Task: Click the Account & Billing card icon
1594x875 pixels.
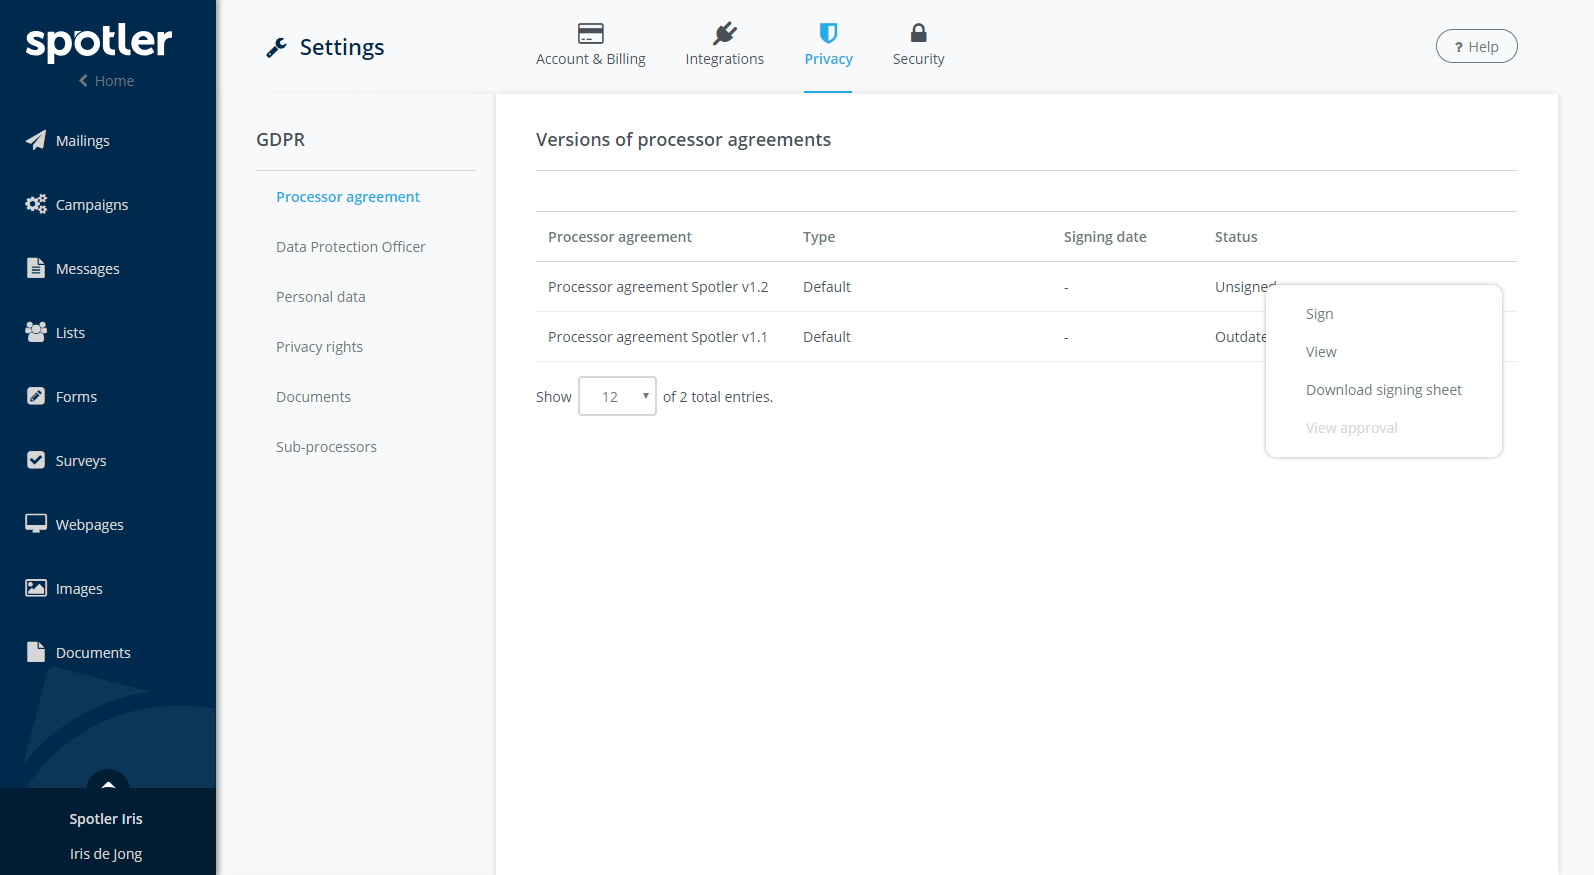Action: (590, 34)
